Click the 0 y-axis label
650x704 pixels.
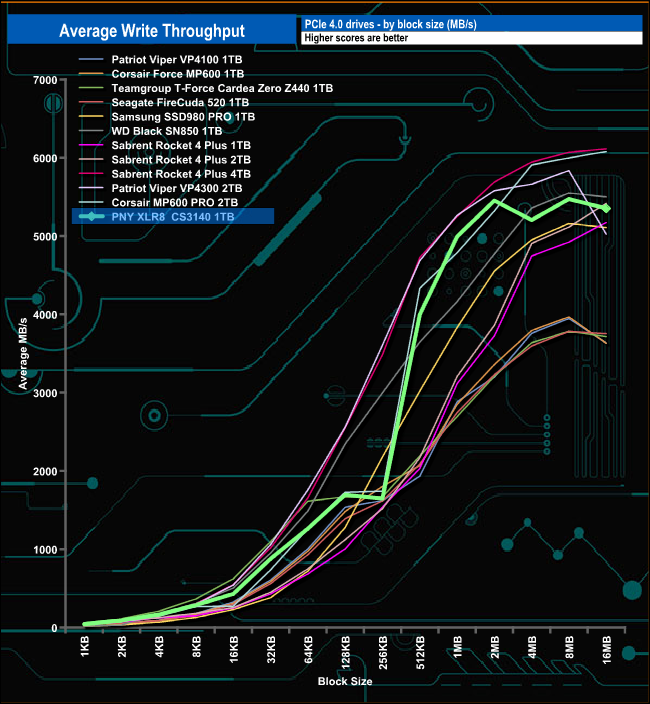pyautogui.click(x=54, y=628)
